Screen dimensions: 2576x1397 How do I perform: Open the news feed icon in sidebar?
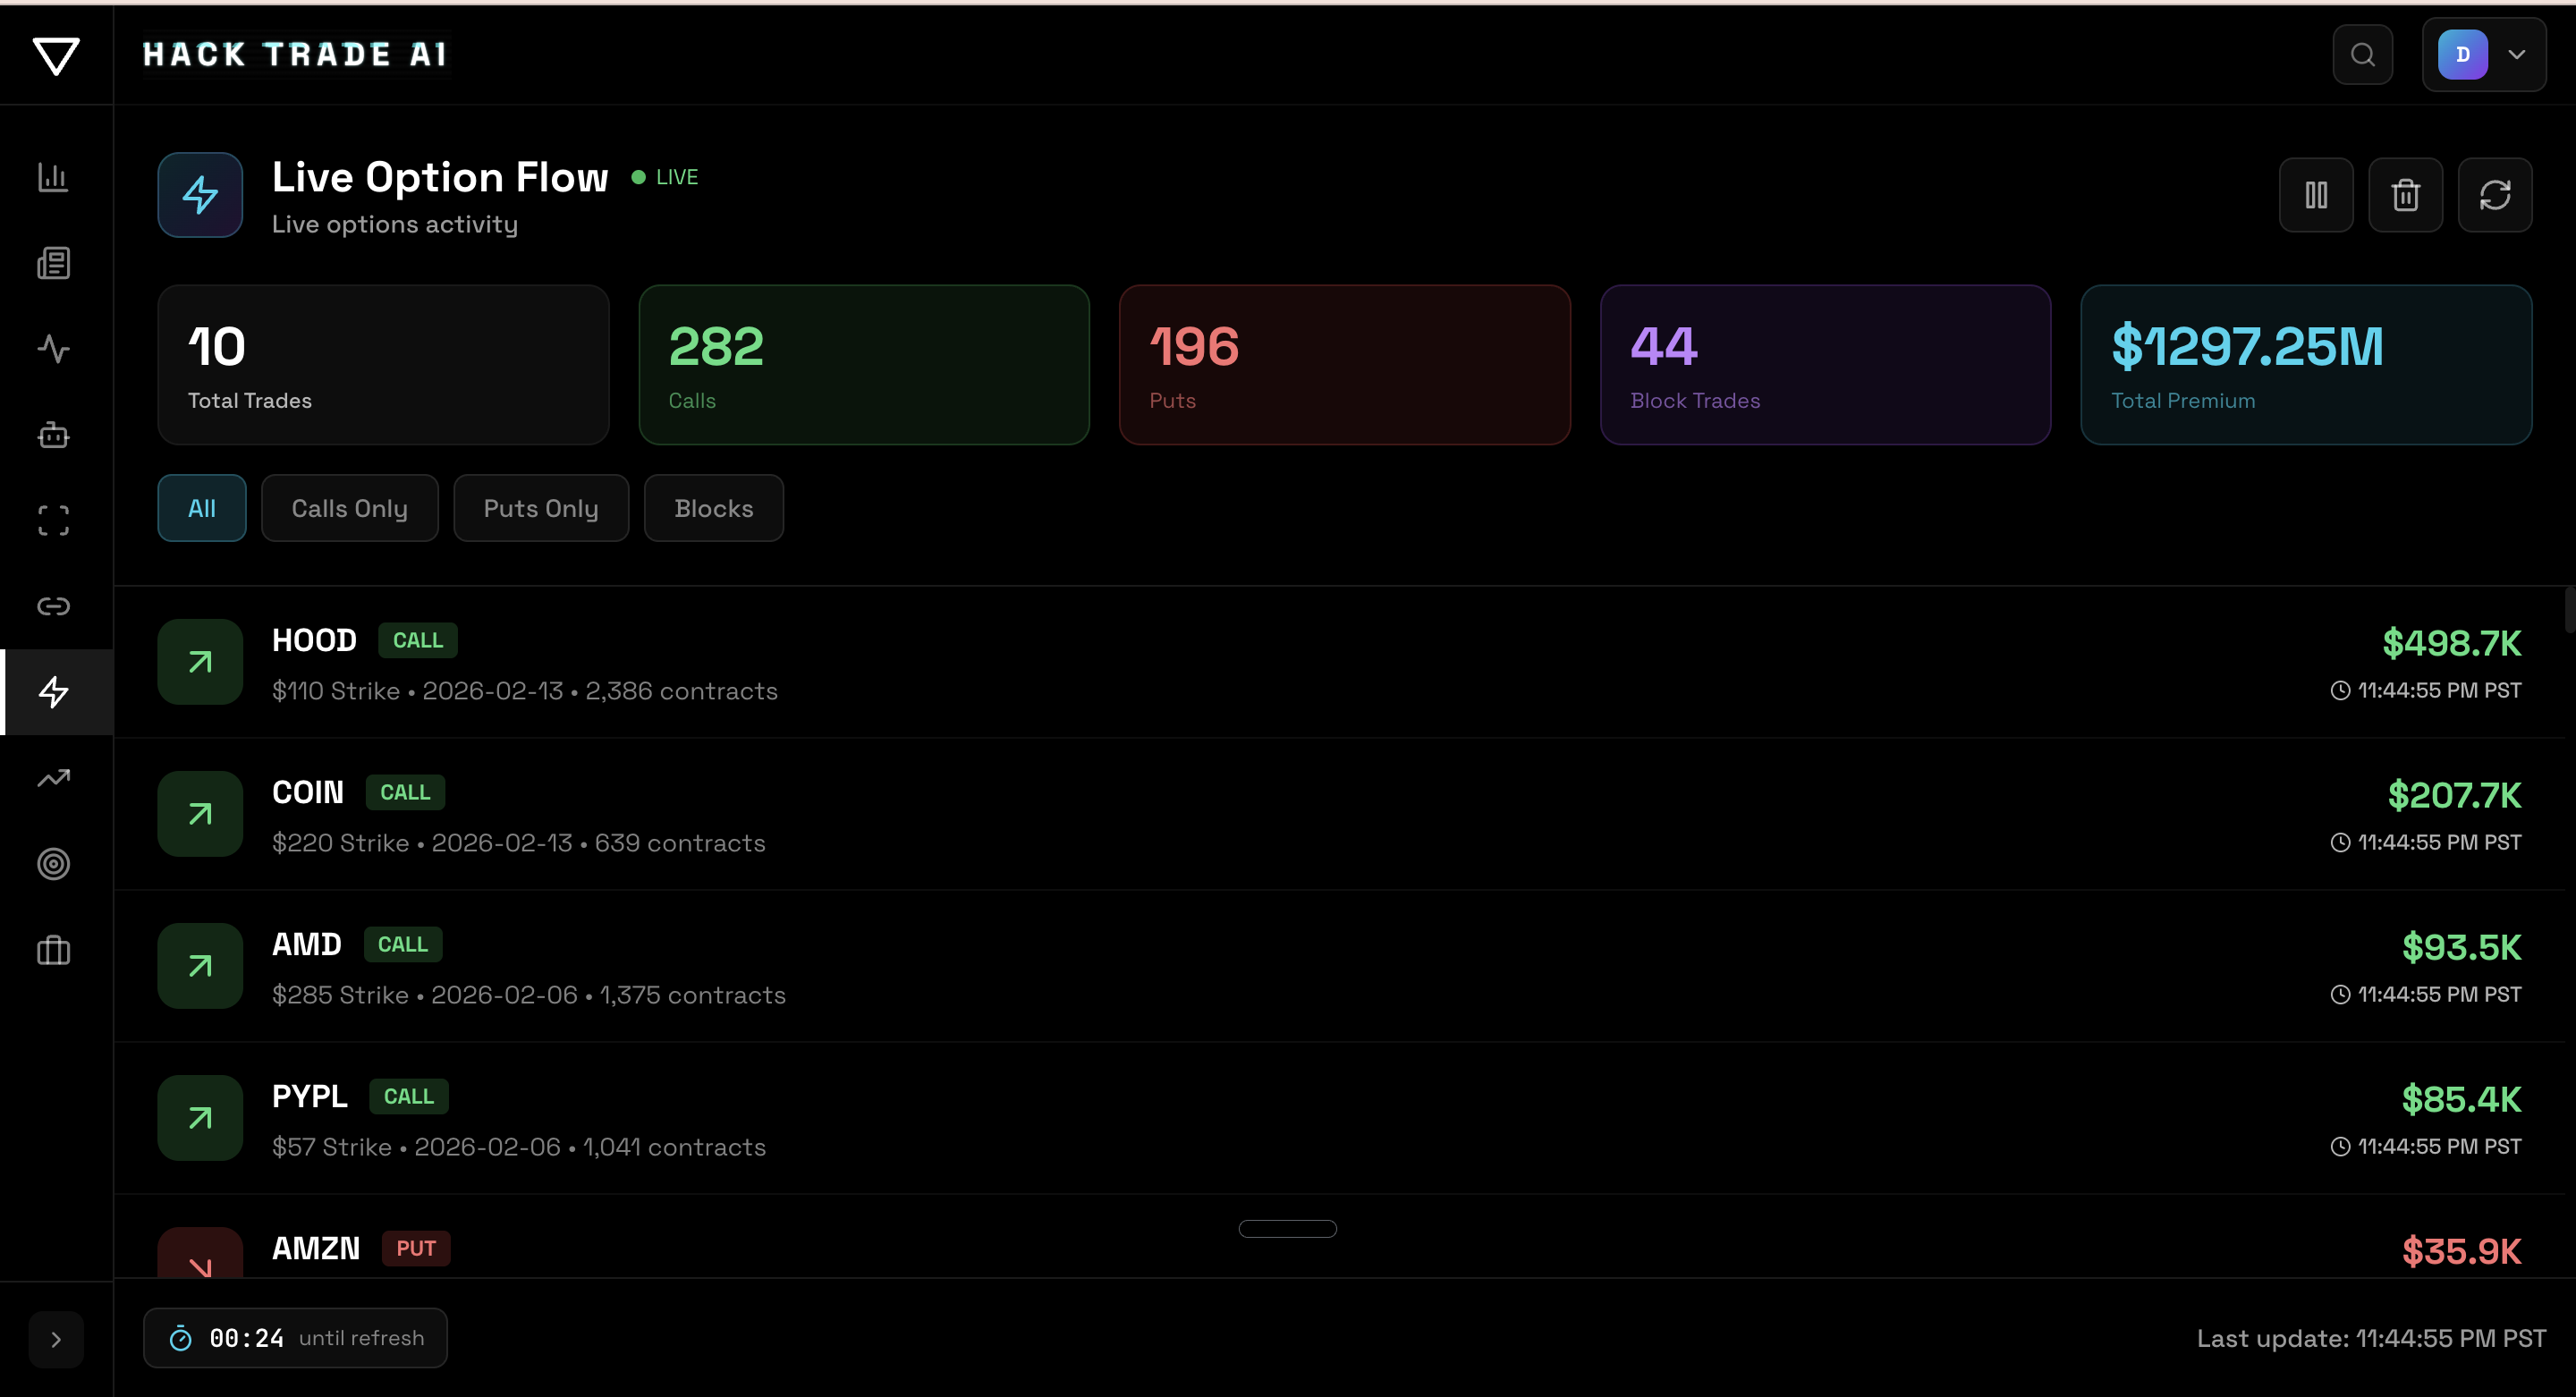[53, 263]
